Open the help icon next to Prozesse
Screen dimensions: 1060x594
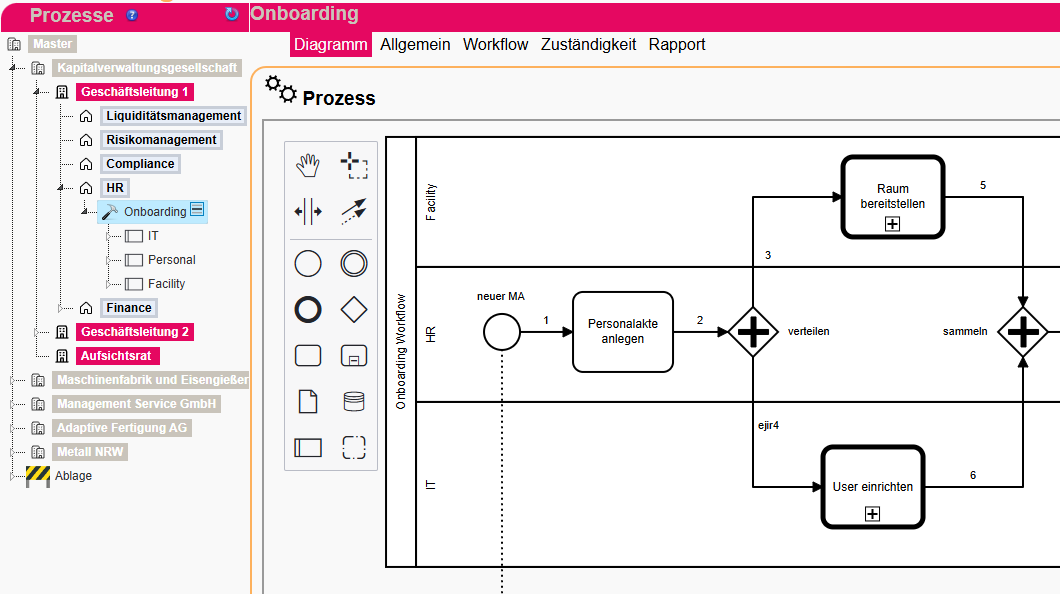(132, 15)
